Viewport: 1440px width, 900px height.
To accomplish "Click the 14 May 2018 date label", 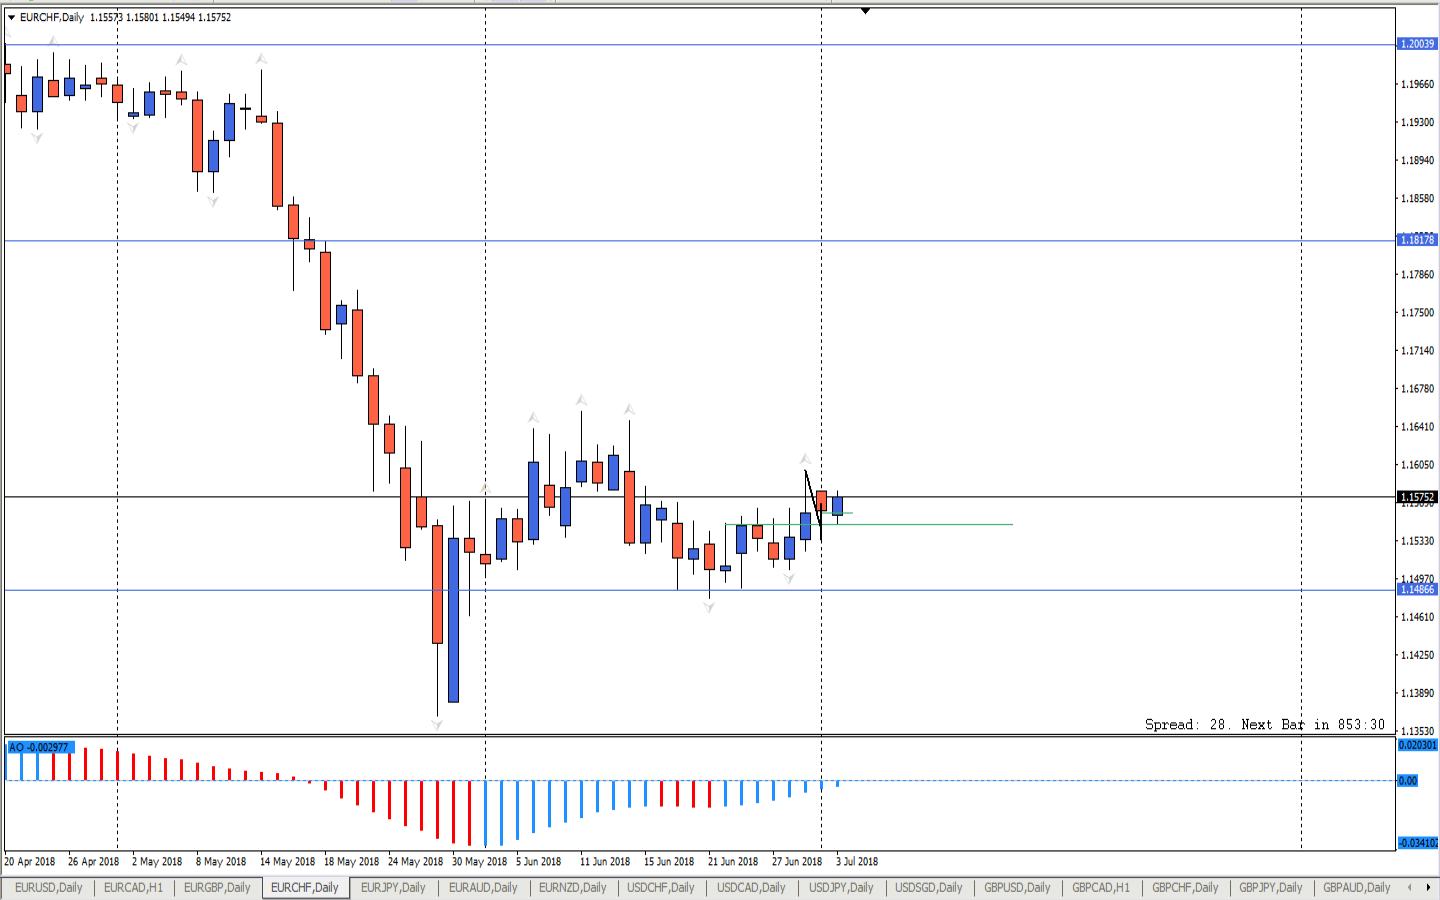I will (288, 861).
